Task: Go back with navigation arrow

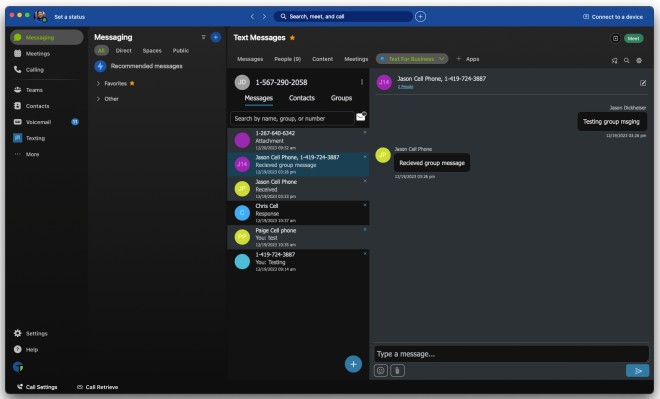Action: pos(252,16)
